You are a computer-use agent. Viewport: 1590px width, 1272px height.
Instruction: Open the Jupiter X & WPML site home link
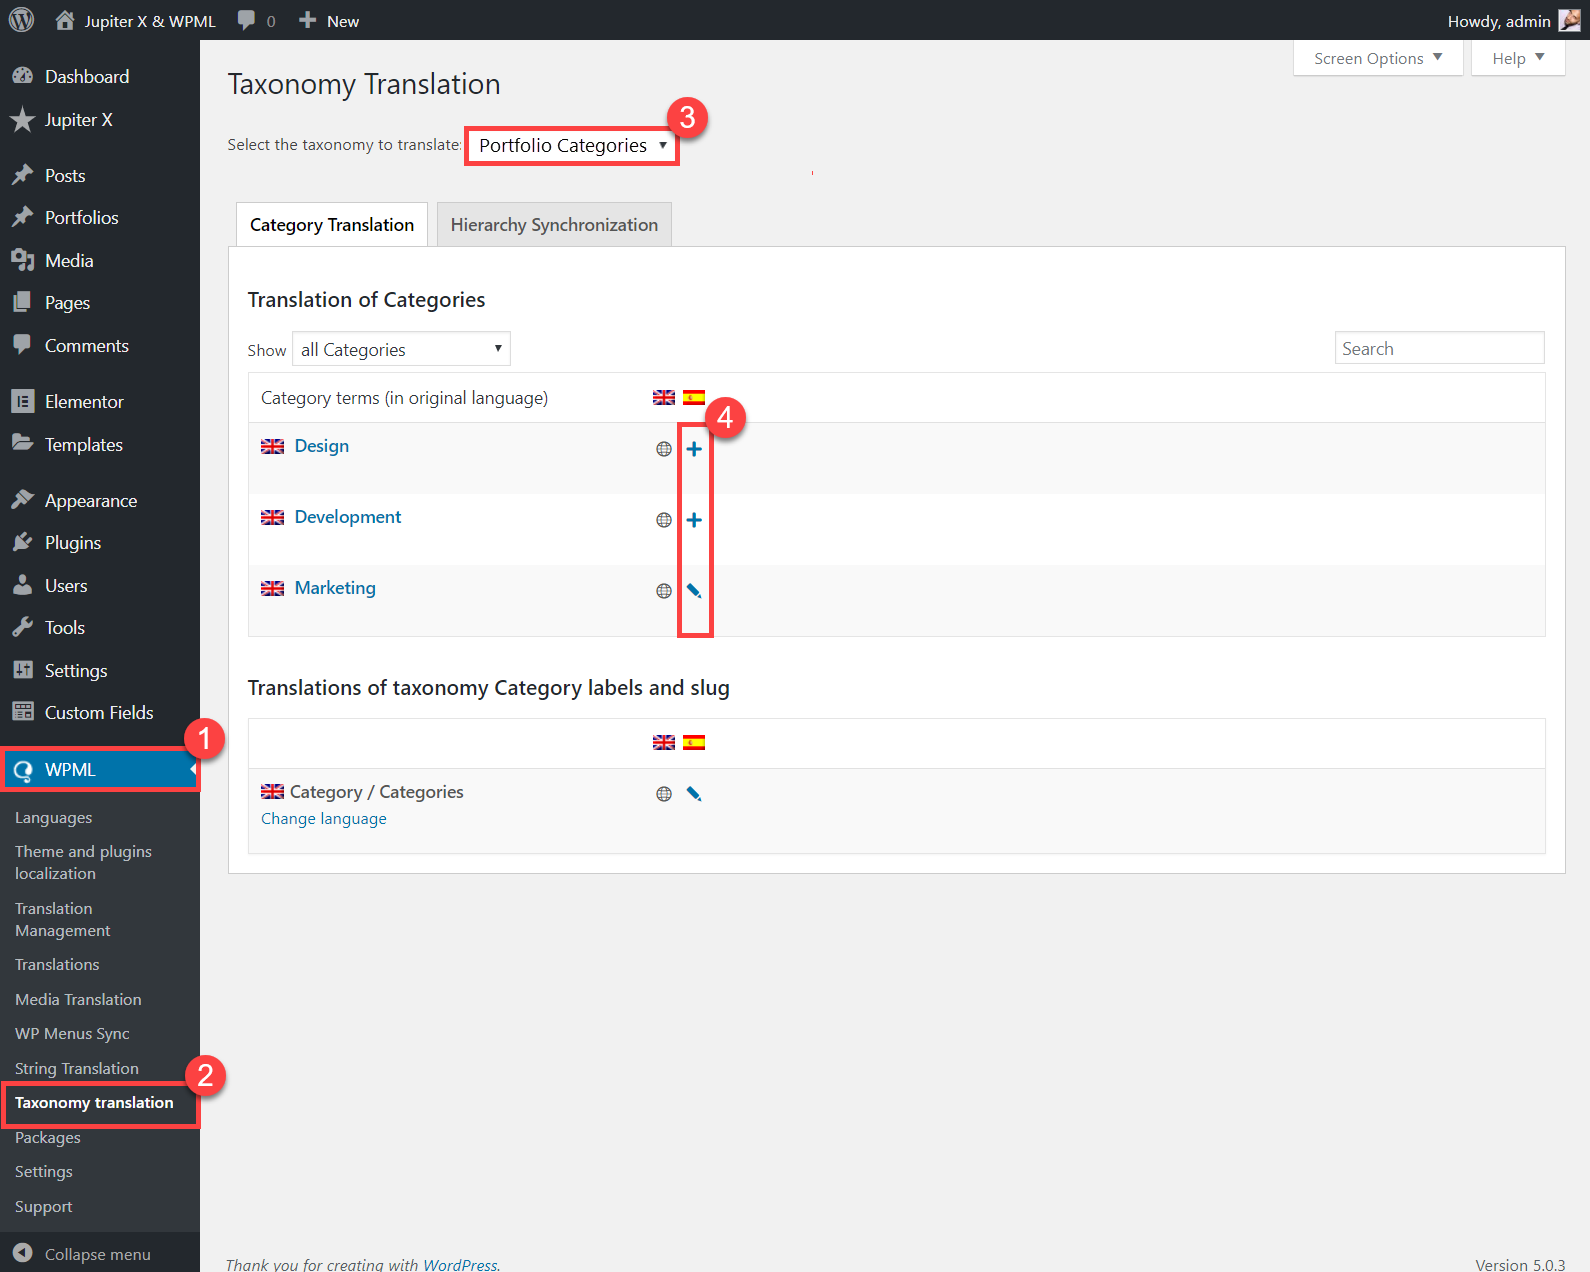coord(135,21)
